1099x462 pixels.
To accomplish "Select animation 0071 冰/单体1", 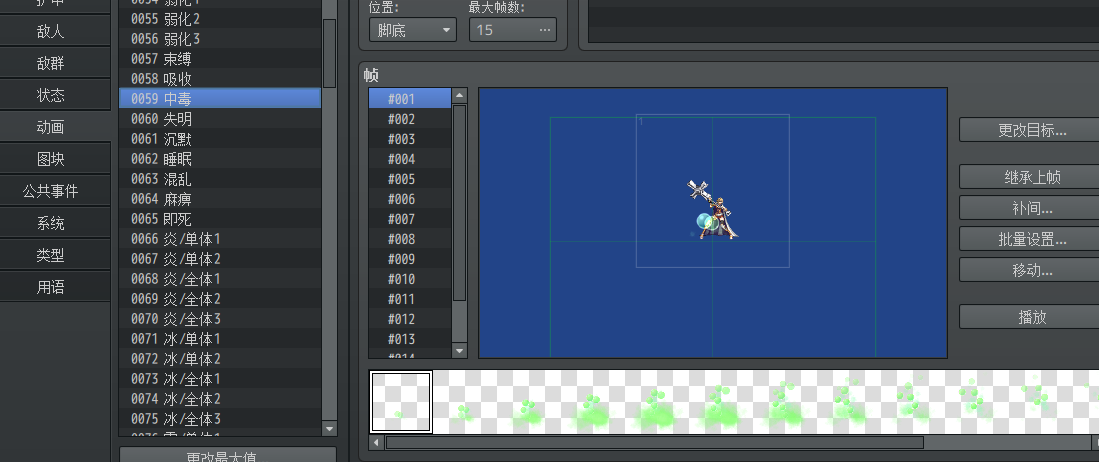I will pyautogui.click(x=220, y=339).
